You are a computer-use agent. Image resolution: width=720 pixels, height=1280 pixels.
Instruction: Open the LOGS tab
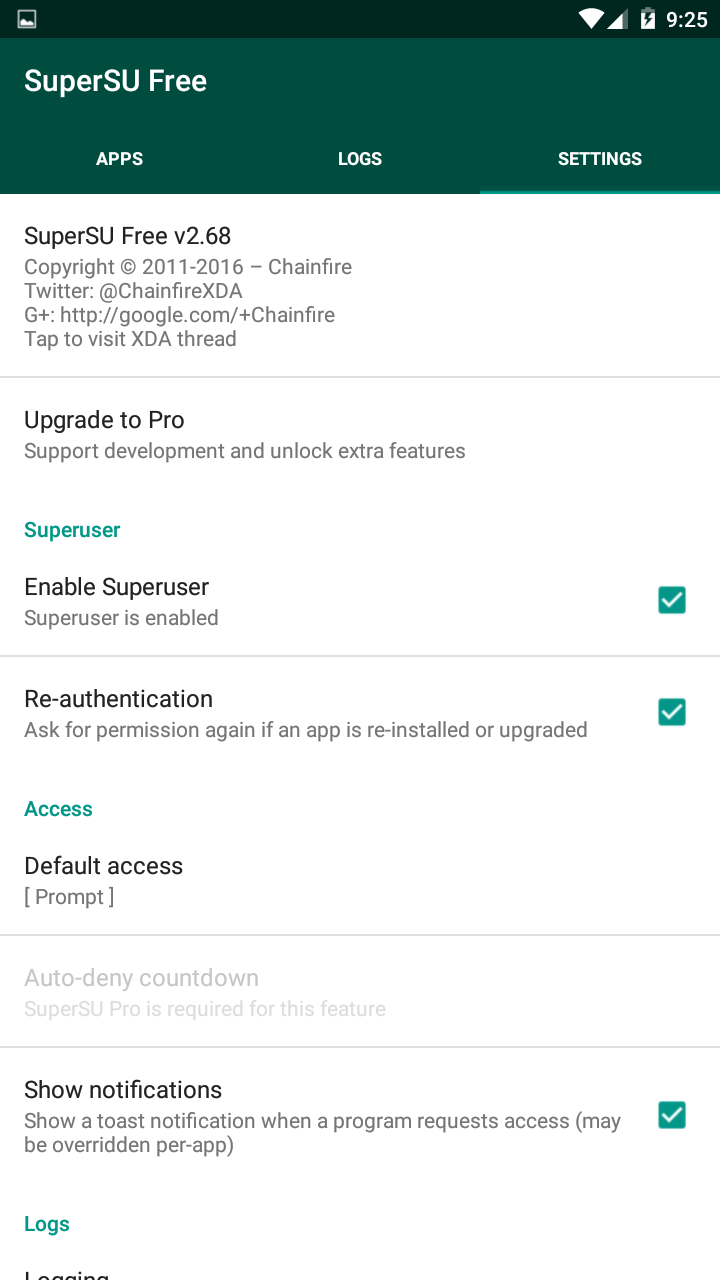(360, 159)
